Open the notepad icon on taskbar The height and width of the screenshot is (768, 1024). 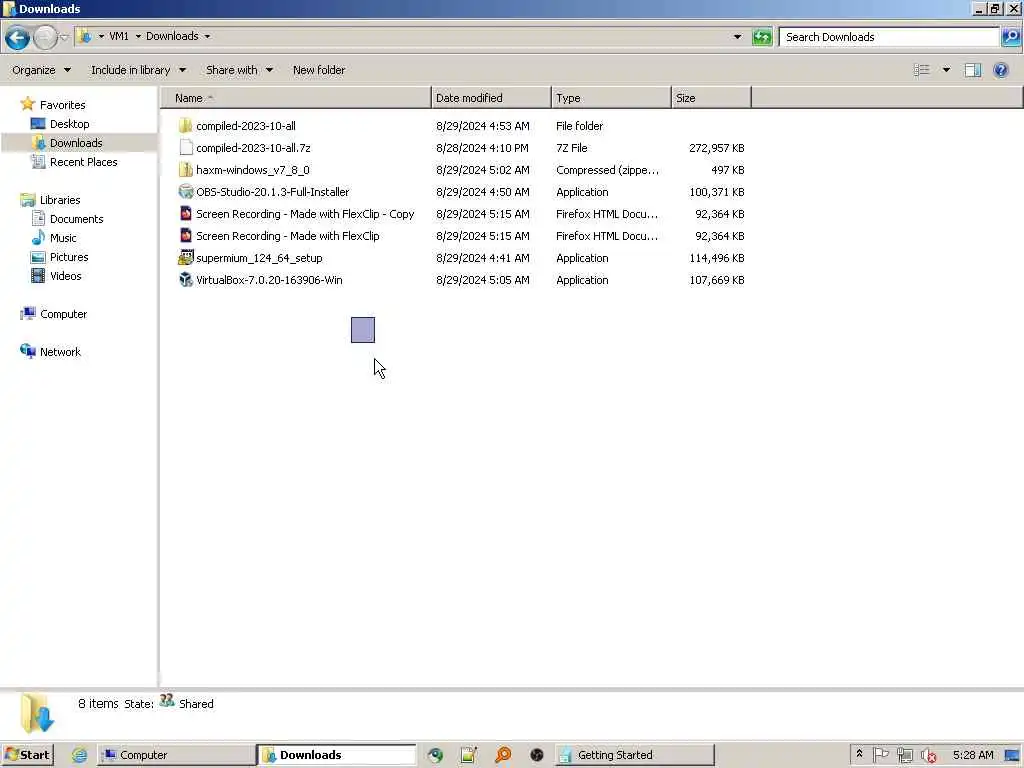pyautogui.click(x=469, y=755)
